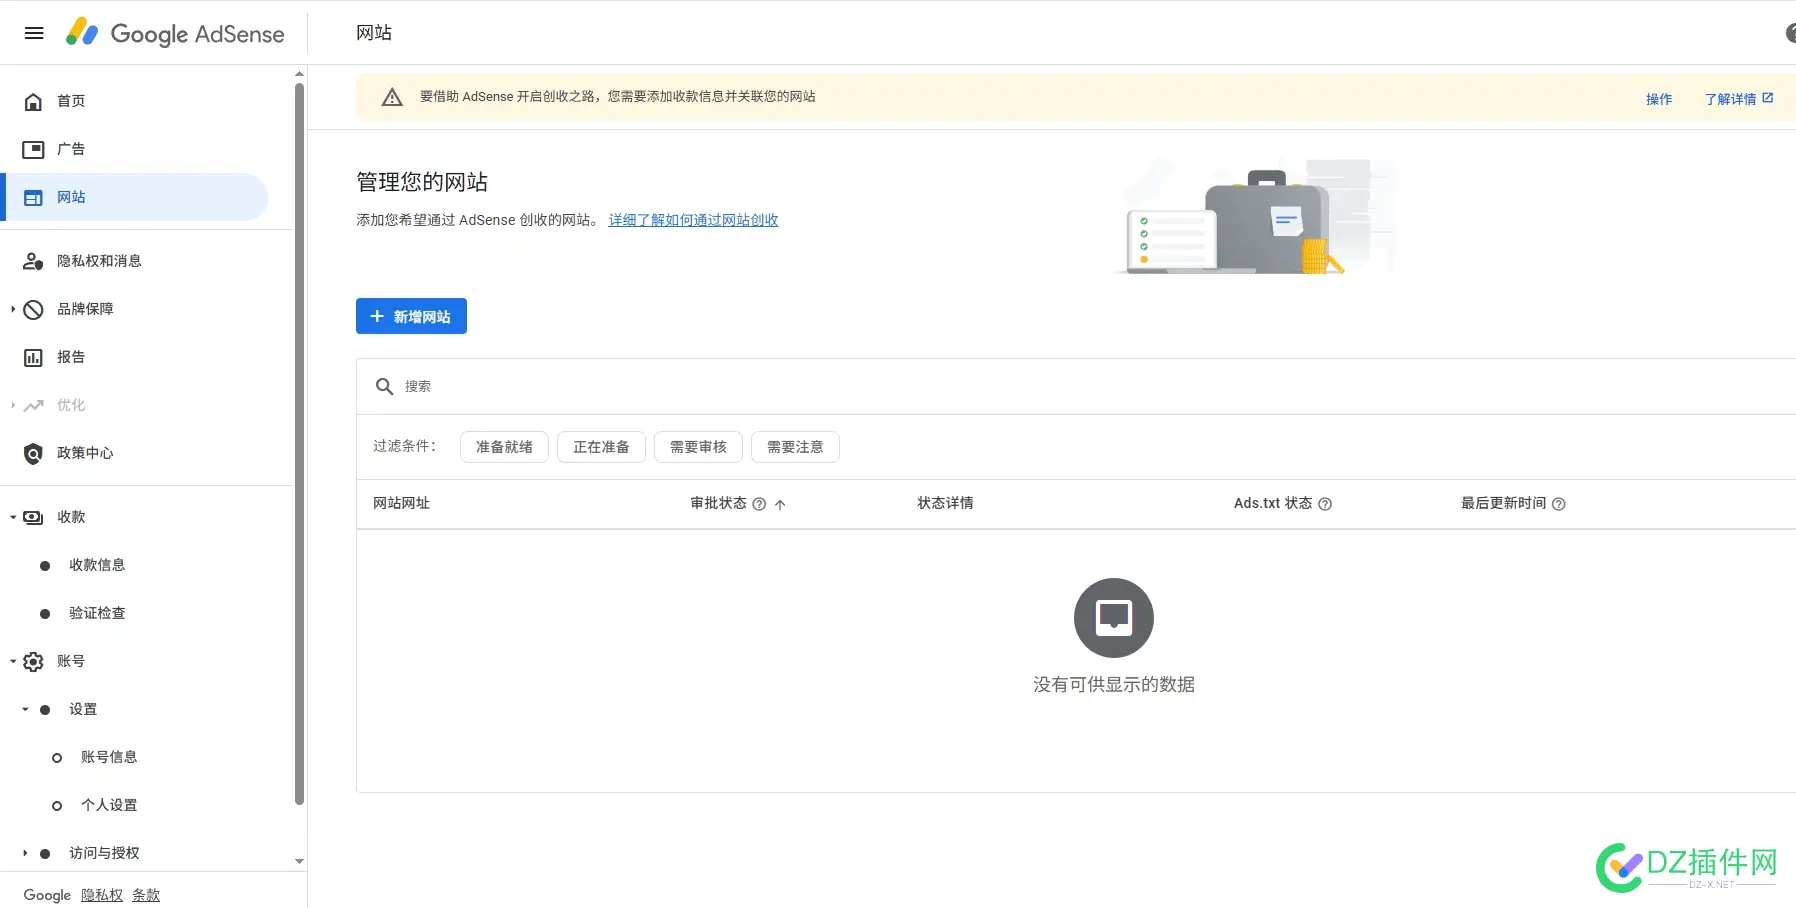
Task: Click the warning triangle in the banner
Action: pyautogui.click(x=392, y=97)
